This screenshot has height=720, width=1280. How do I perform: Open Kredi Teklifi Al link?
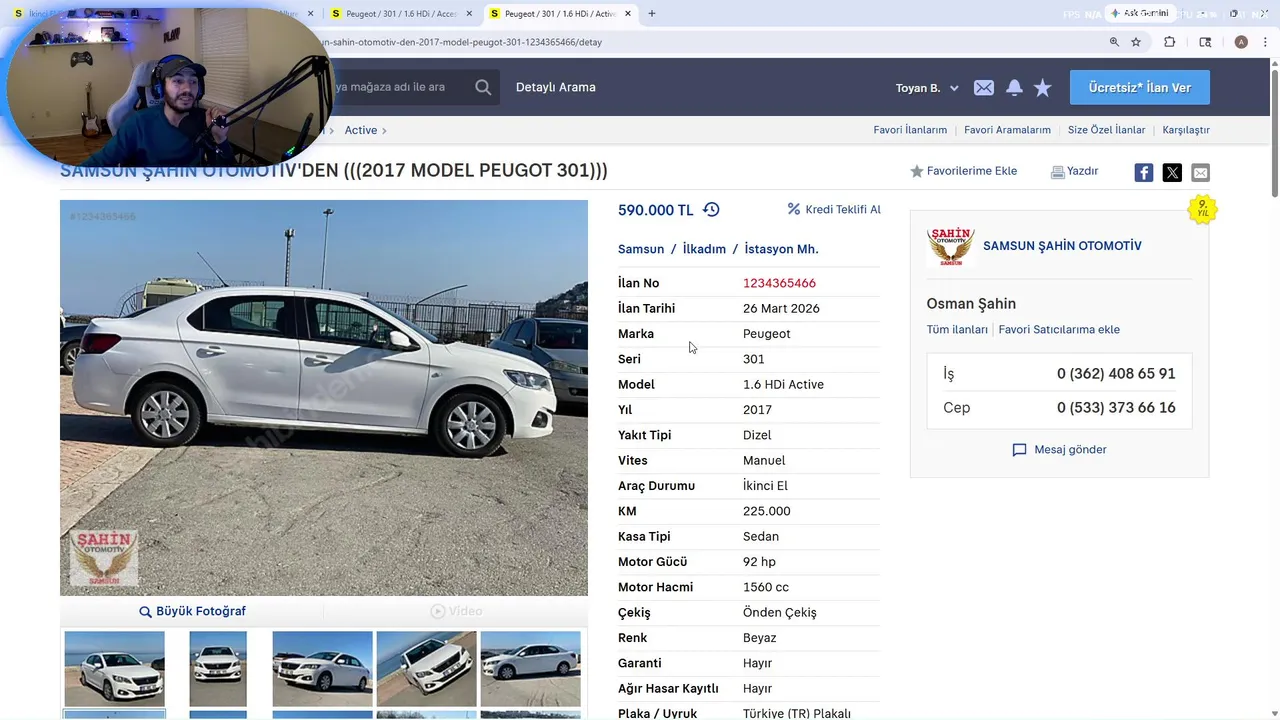point(834,210)
